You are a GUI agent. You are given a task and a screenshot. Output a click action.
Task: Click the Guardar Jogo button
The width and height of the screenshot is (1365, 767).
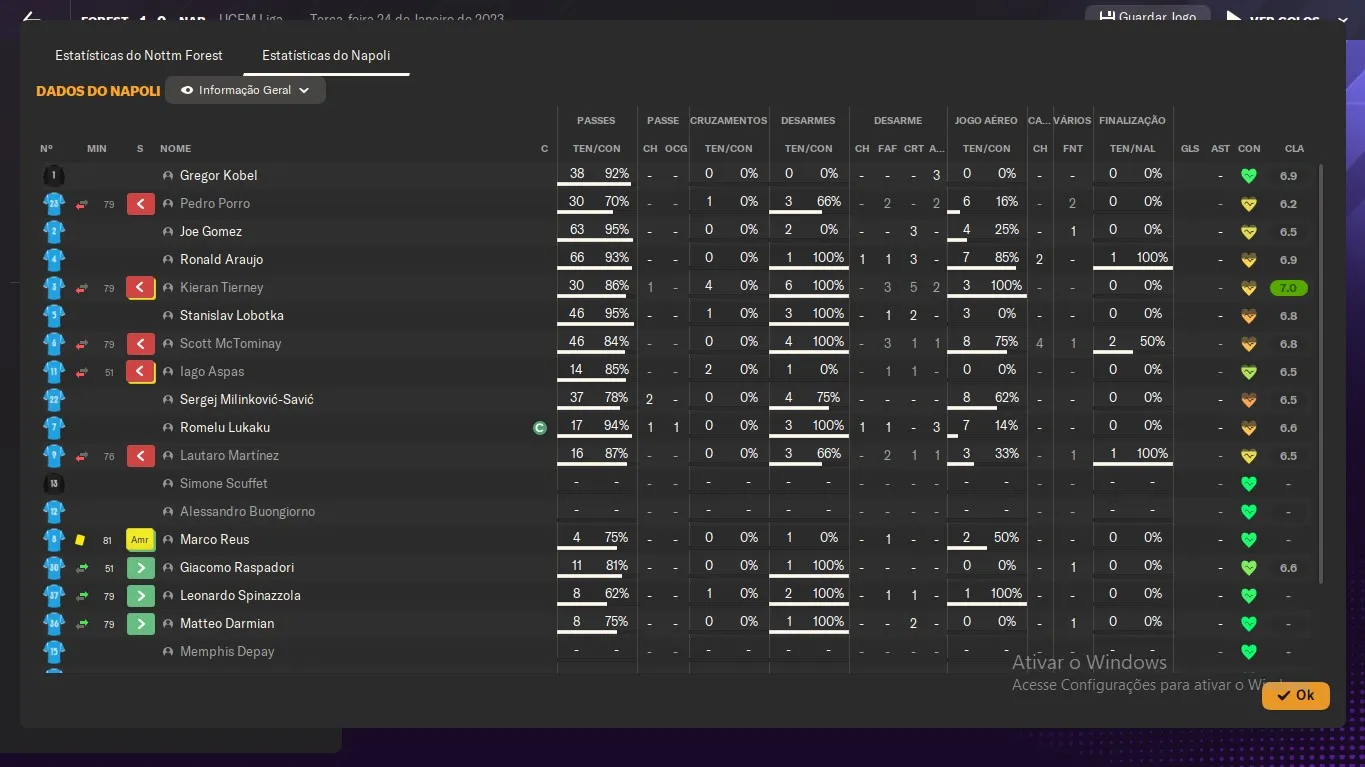click(x=1147, y=17)
